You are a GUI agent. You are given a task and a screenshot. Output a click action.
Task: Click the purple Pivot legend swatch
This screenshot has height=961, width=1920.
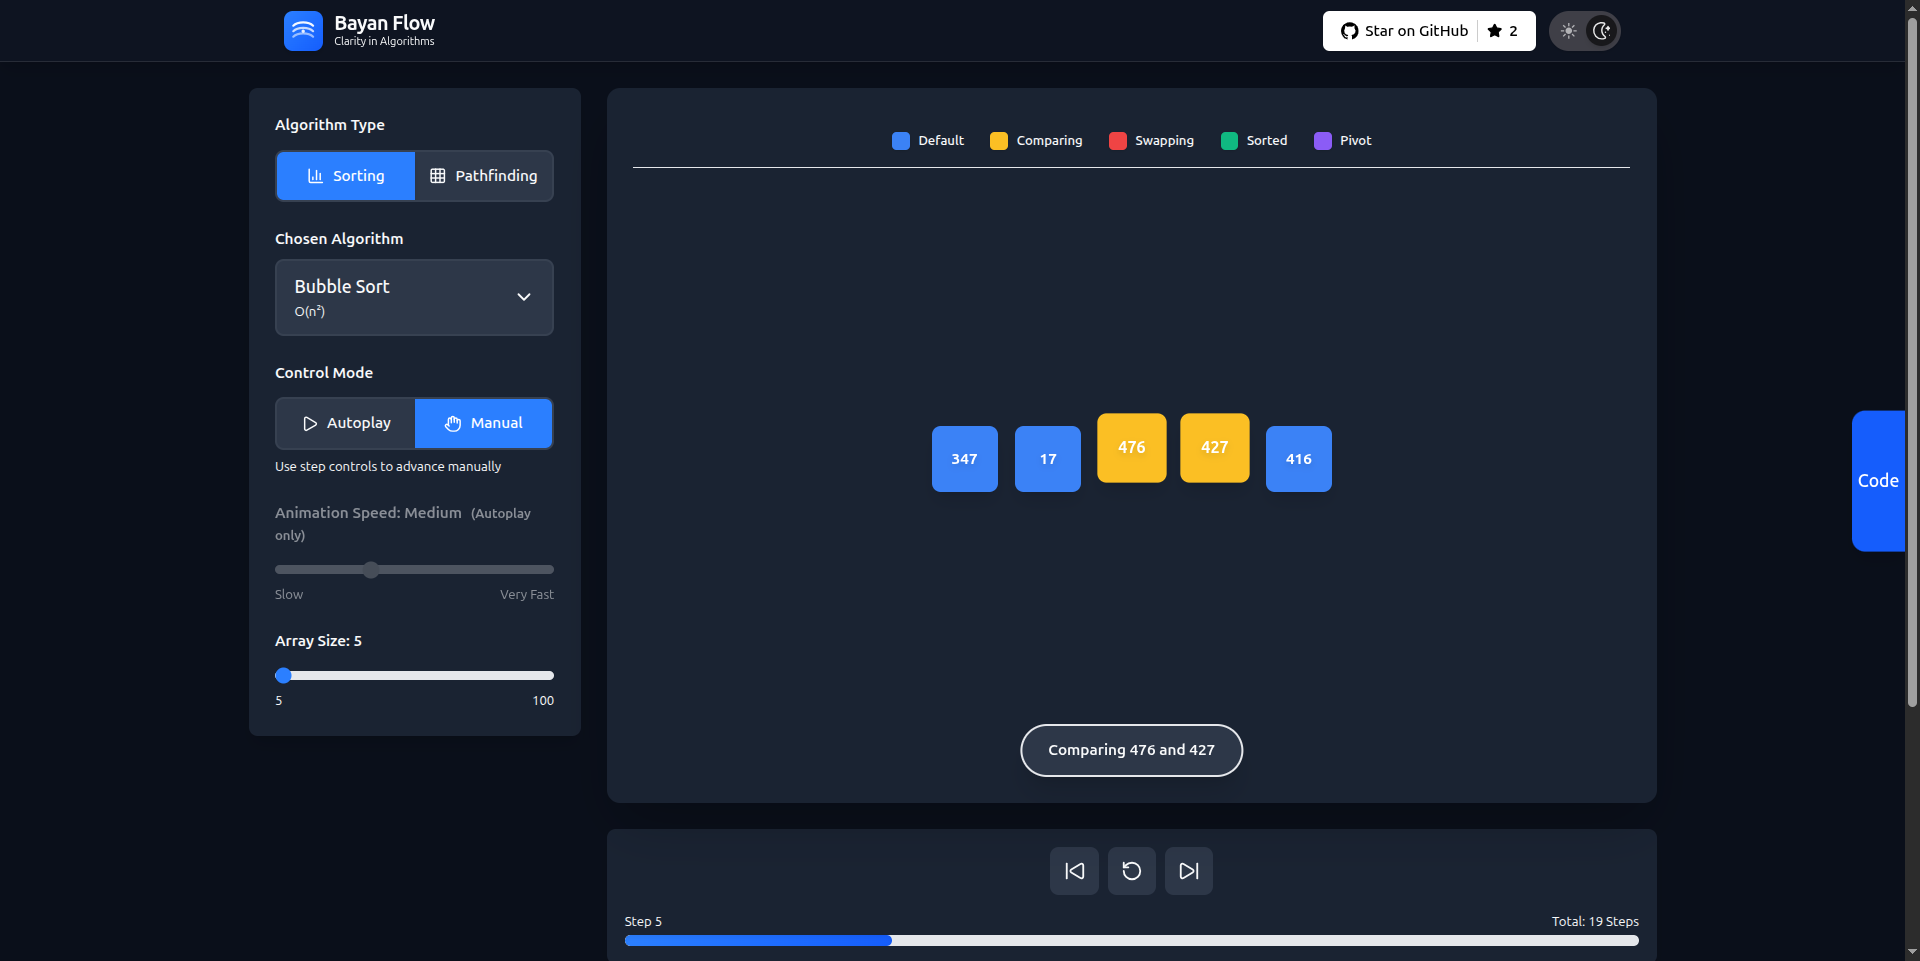coord(1323,141)
